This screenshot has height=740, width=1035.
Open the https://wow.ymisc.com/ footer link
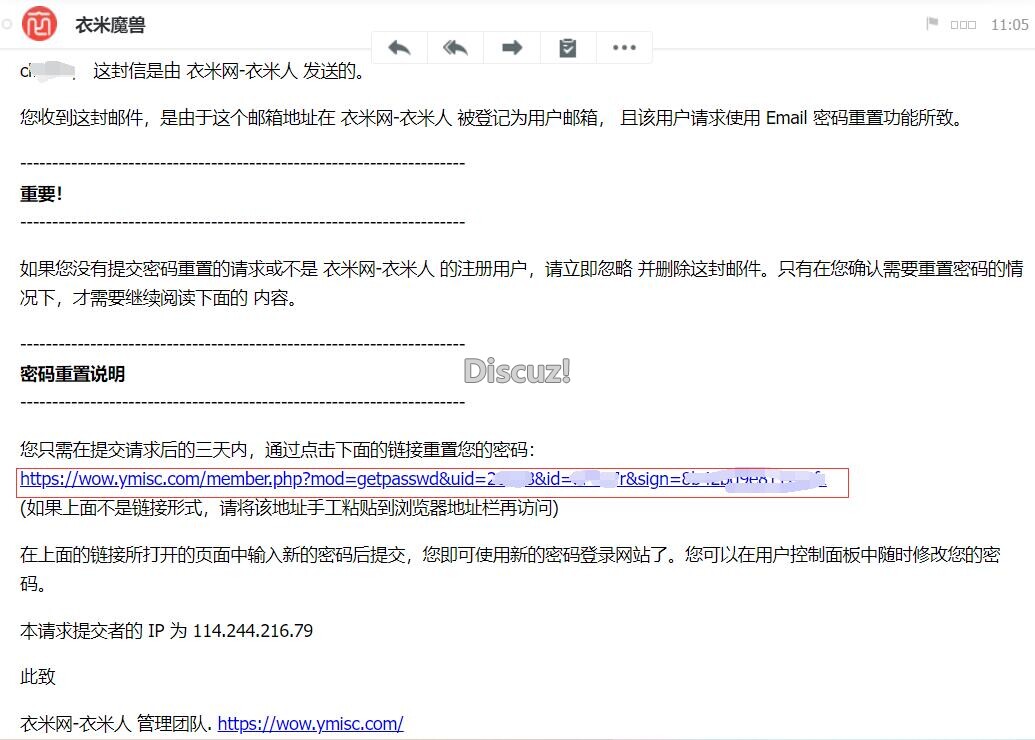(310, 723)
